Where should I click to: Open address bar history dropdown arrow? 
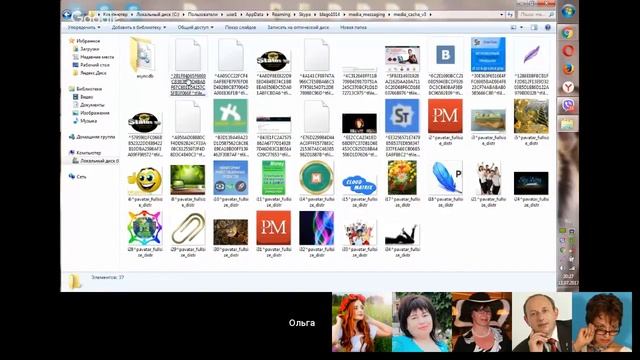[501, 14]
